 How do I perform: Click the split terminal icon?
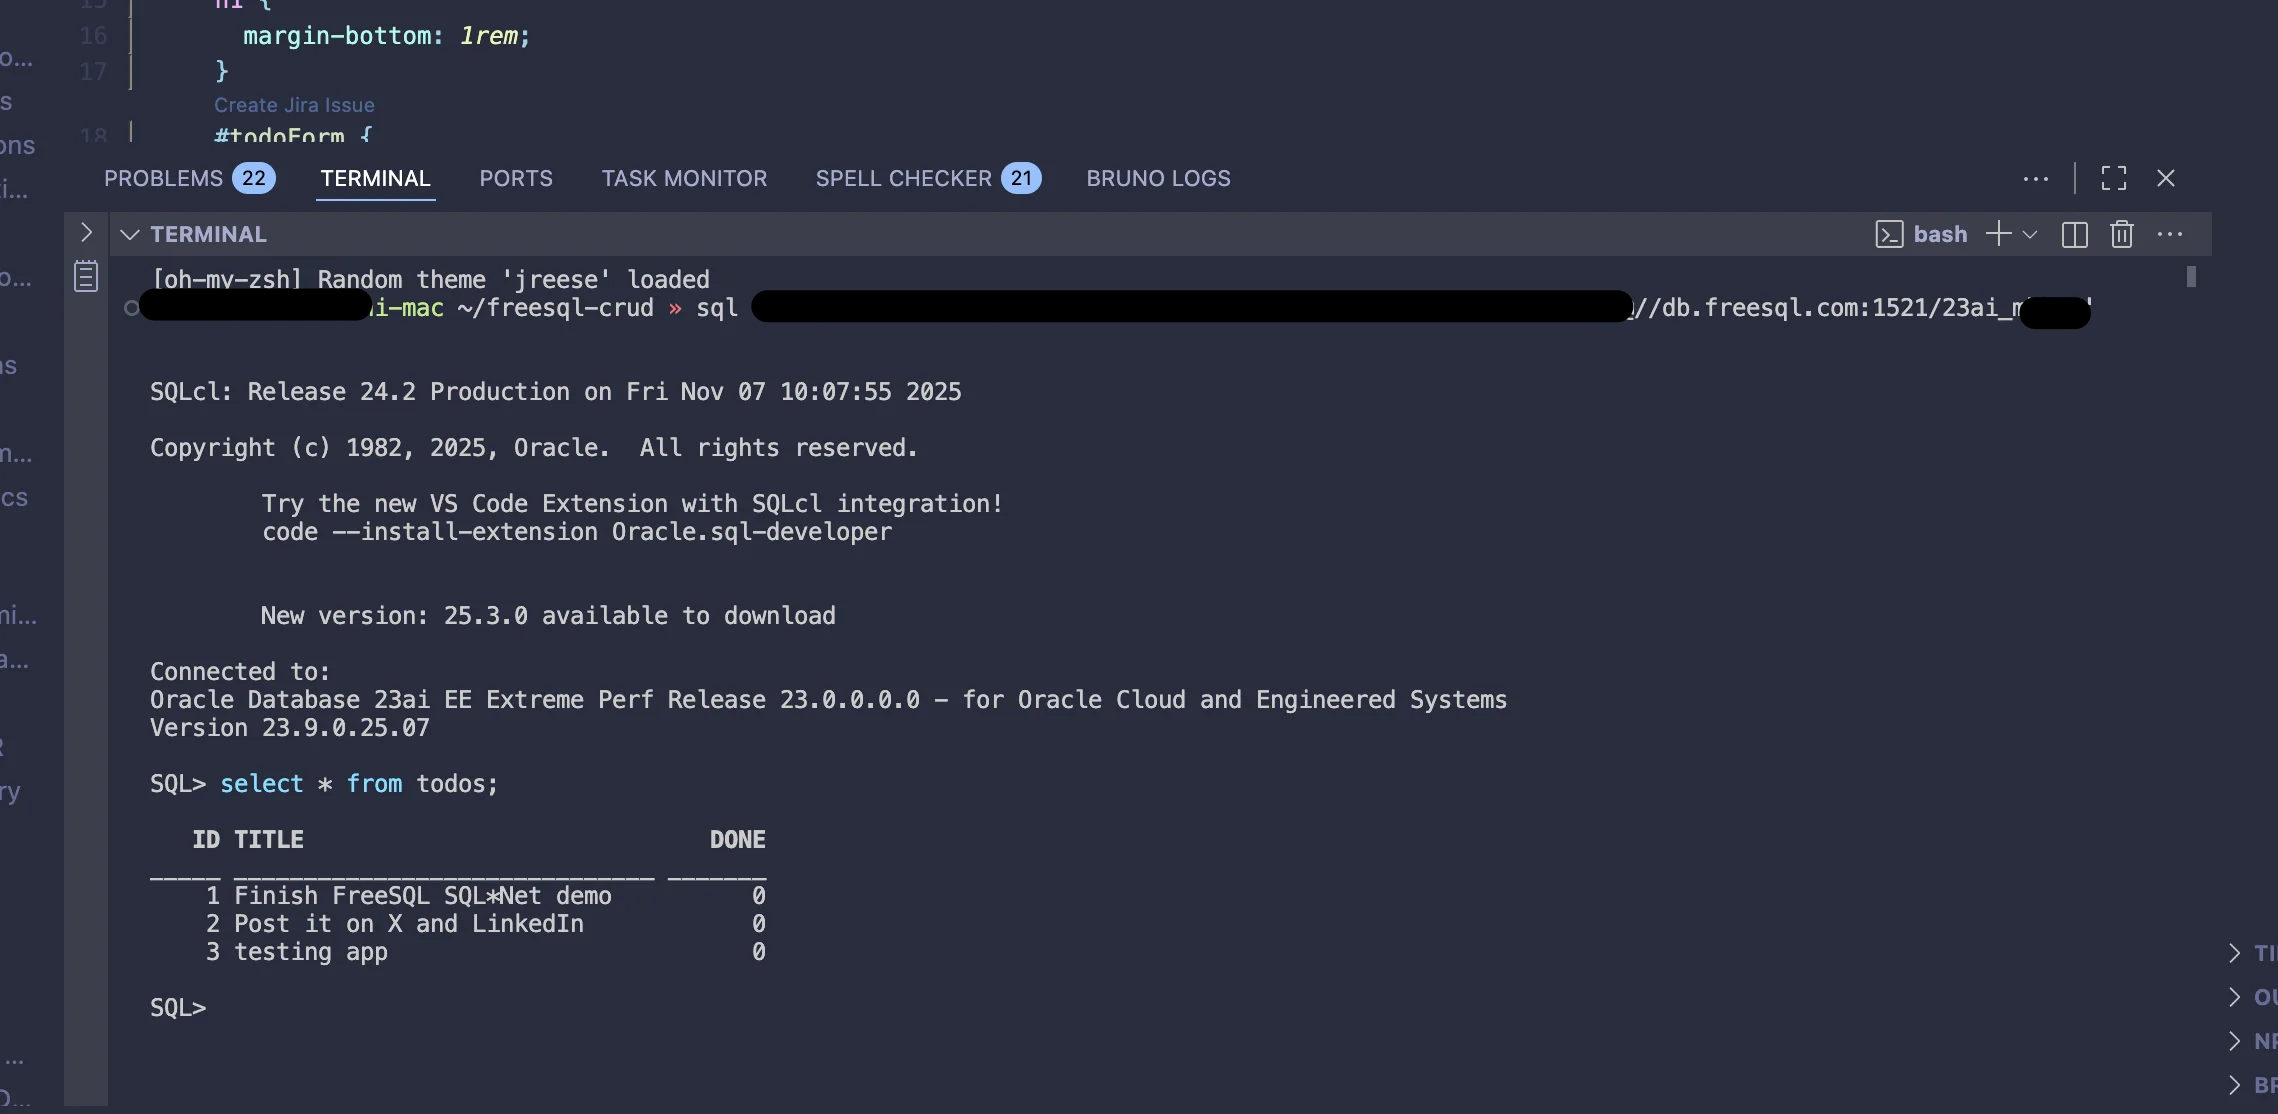click(2074, 235)
